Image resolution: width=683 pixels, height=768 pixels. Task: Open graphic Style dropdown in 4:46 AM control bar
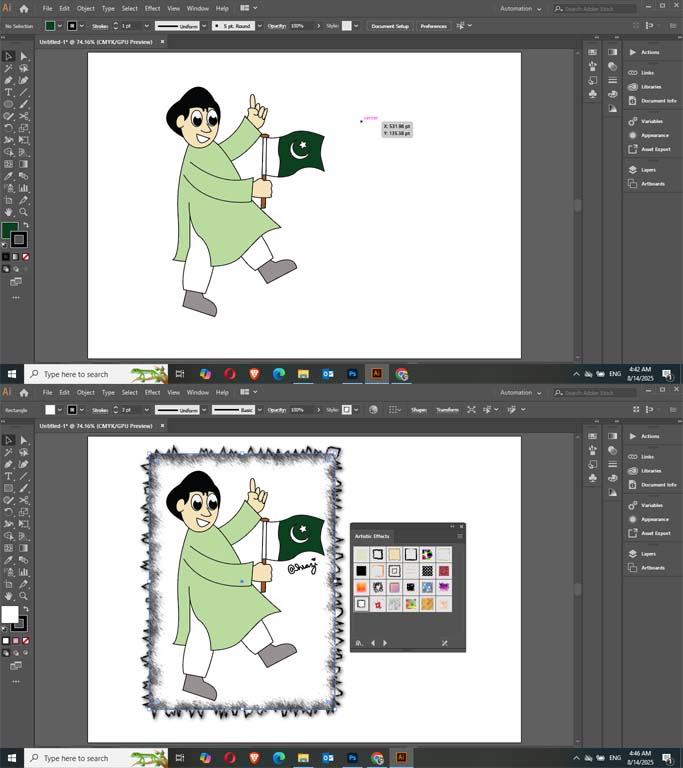(x=356, y=409)
